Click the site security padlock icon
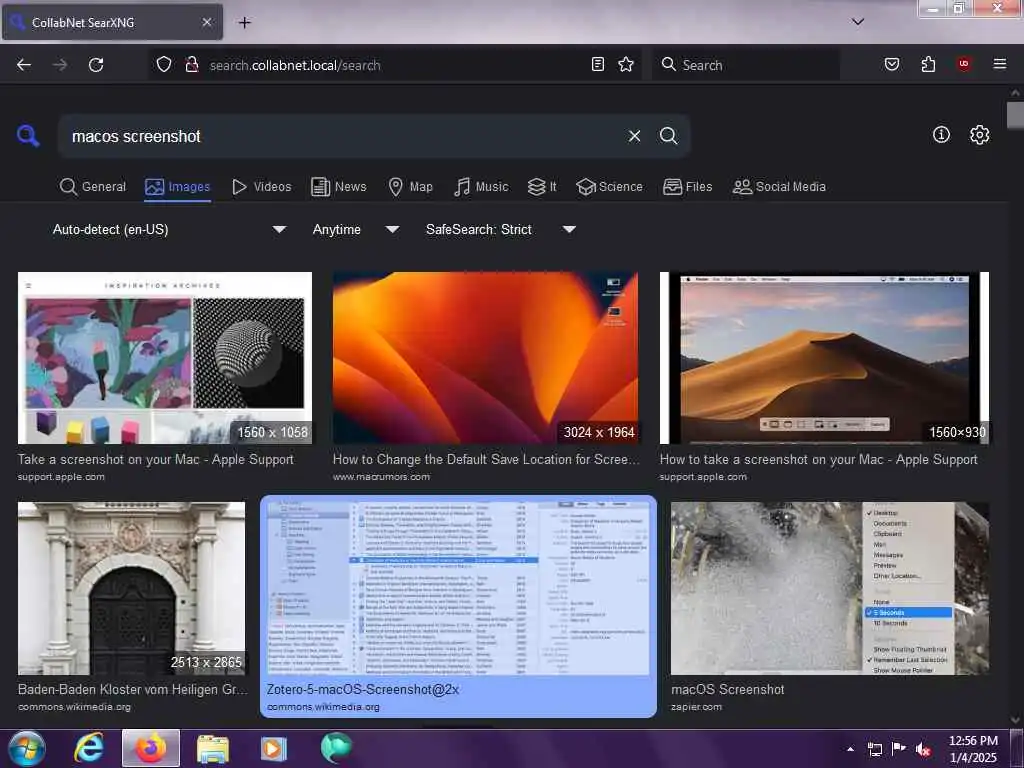The image size is (1024, 768). click(x=192, y=65)
